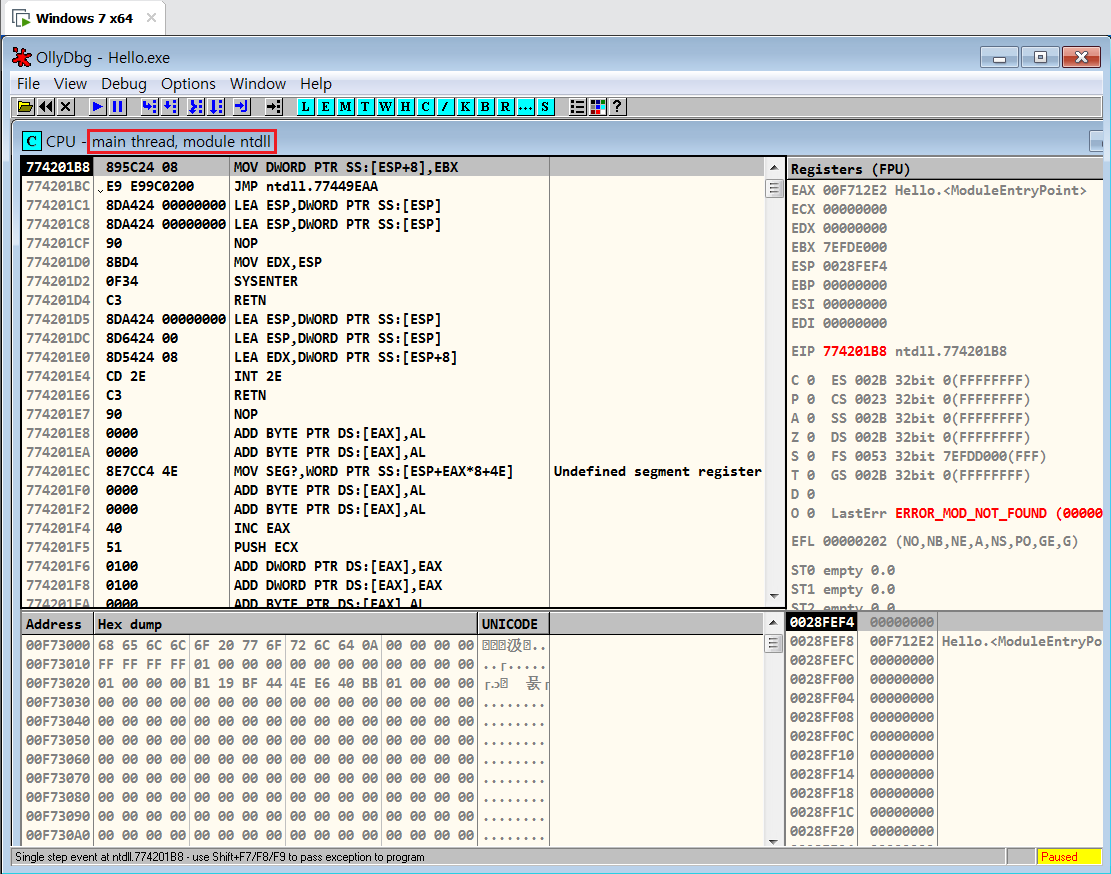This screenshot has height=874, width=1111.
Task: Click the Step into icon
Action: (x=150, y=107)
